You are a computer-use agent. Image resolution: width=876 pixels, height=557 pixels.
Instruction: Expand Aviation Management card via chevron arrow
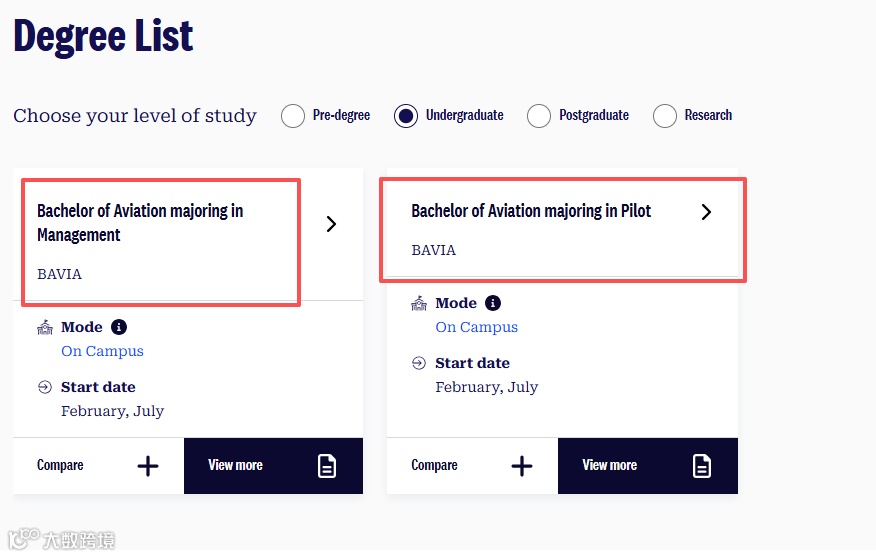point(332,224)
